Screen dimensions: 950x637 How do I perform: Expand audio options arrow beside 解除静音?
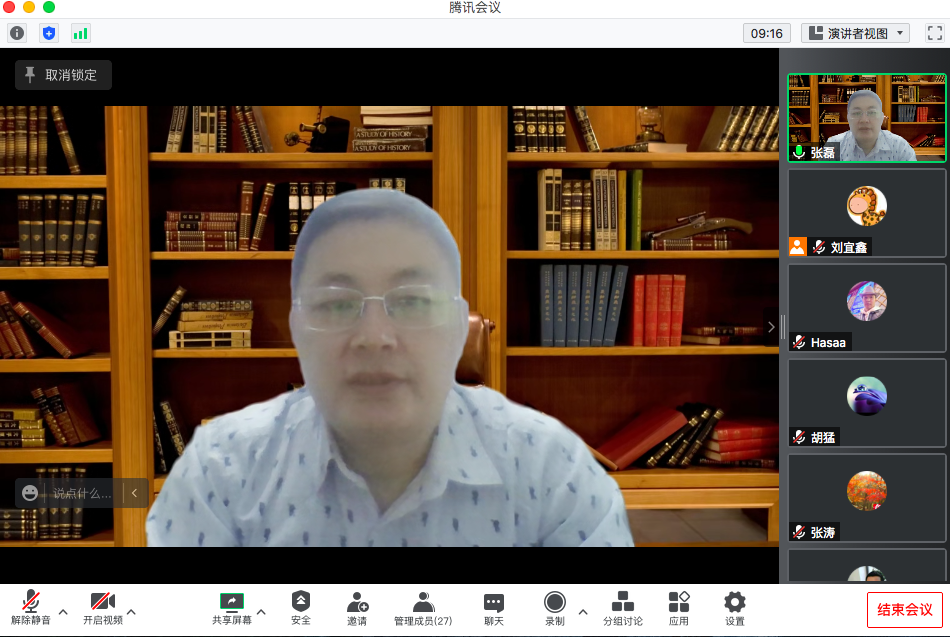(x=63, y=611)
